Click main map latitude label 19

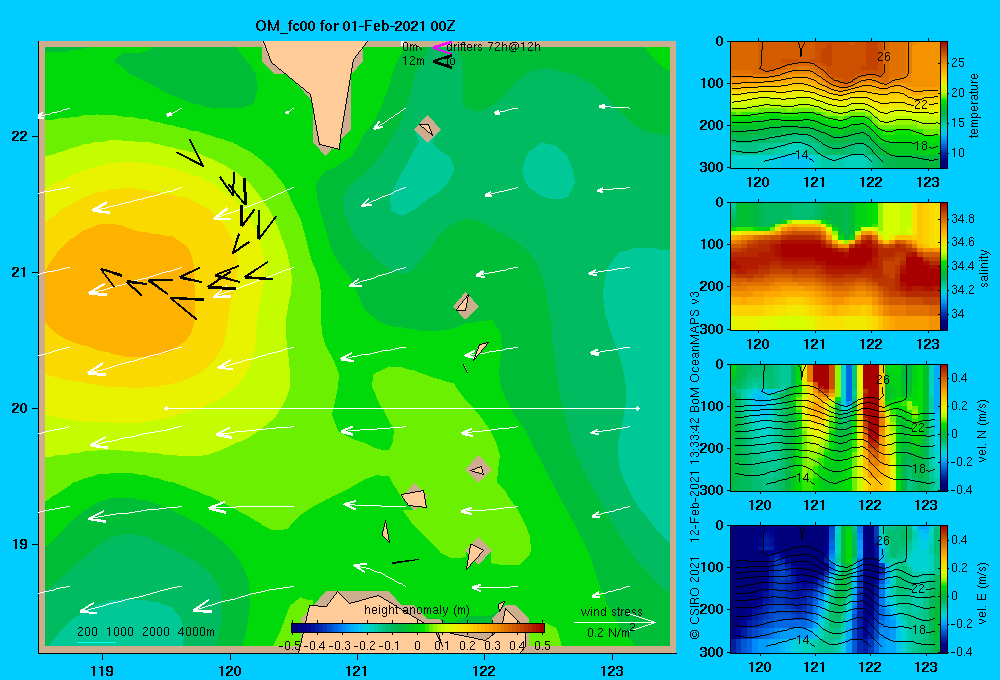(x=19, y=544)
